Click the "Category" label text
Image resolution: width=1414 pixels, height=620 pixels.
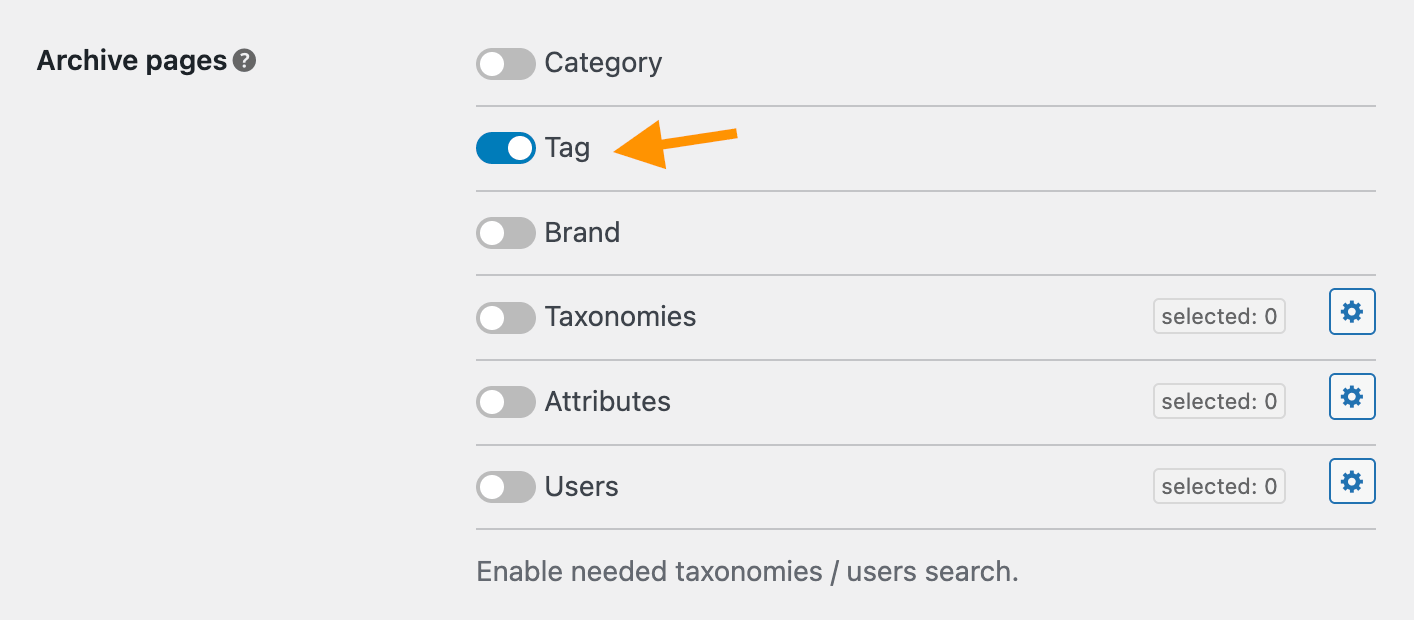pos(603,63)
